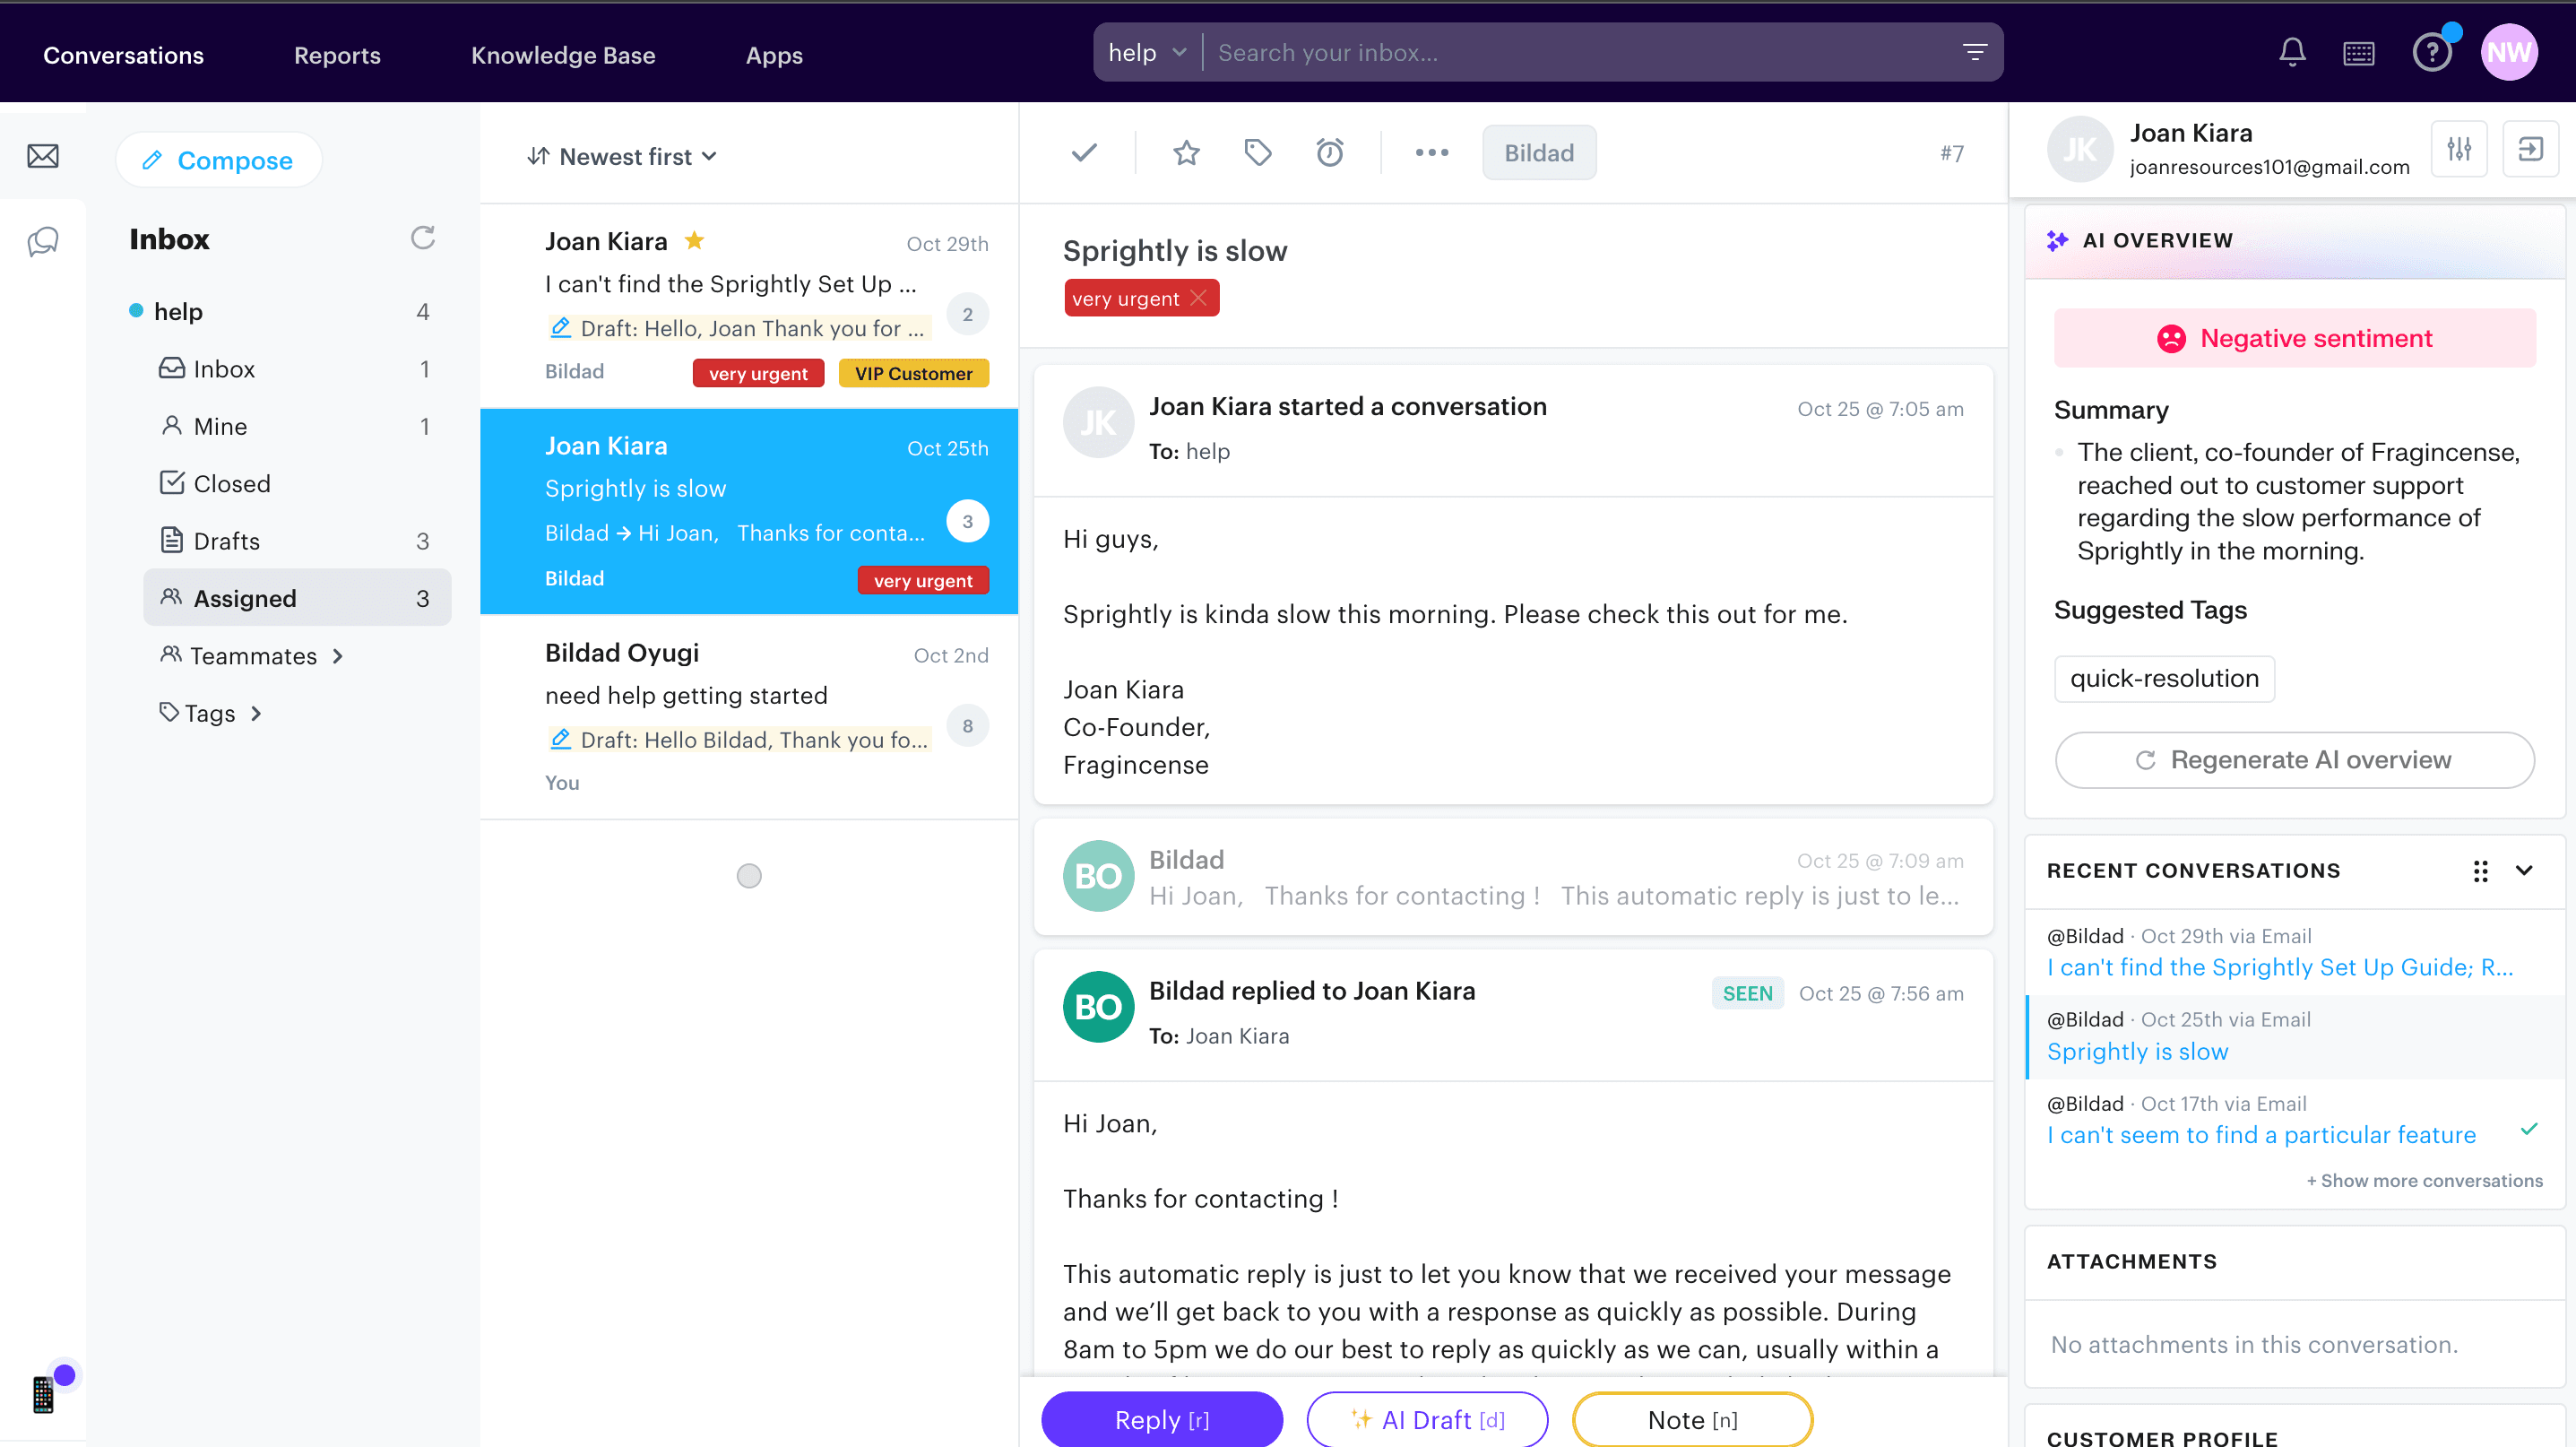The width and height of the screenshot is (2576, 1447).
Task: Snooze the conversation using the alarm icon
Action: coord(1330,152)
